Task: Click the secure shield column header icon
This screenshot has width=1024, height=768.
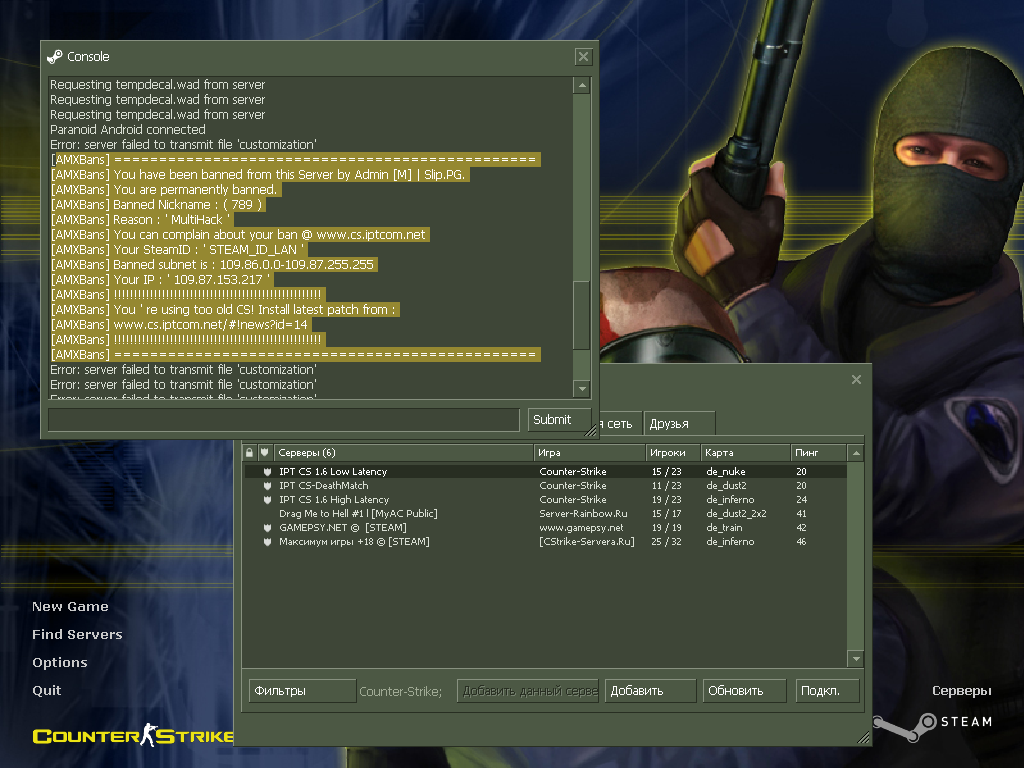Action: click(x=264, y=452)
